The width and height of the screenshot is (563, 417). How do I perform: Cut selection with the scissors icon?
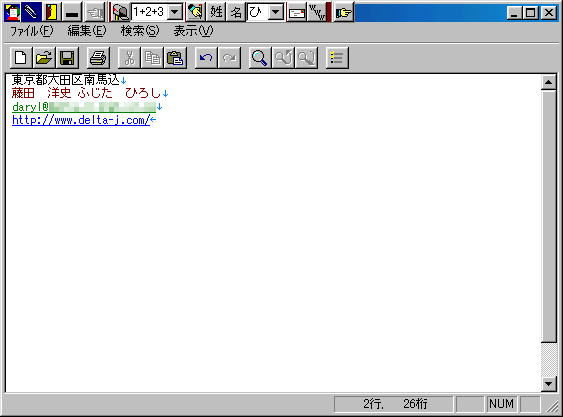(x=129, y=58)
